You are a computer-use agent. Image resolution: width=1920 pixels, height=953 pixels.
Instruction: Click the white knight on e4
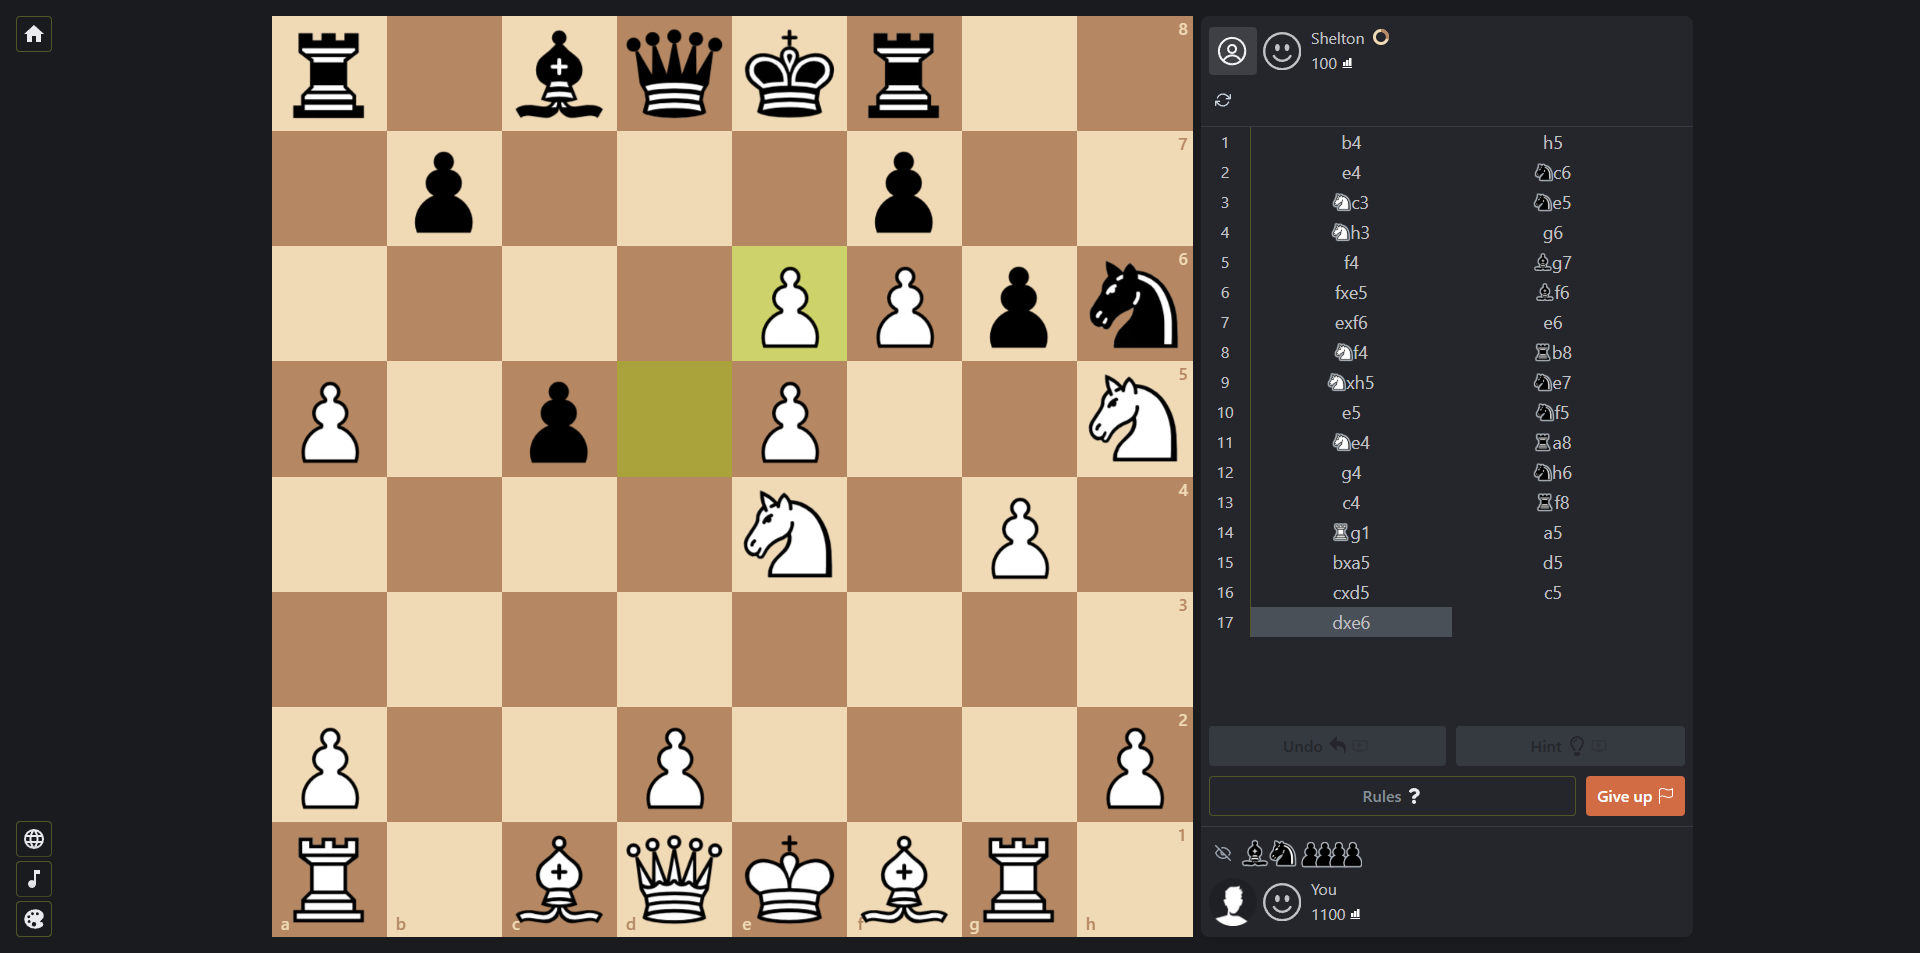(789, 535)
